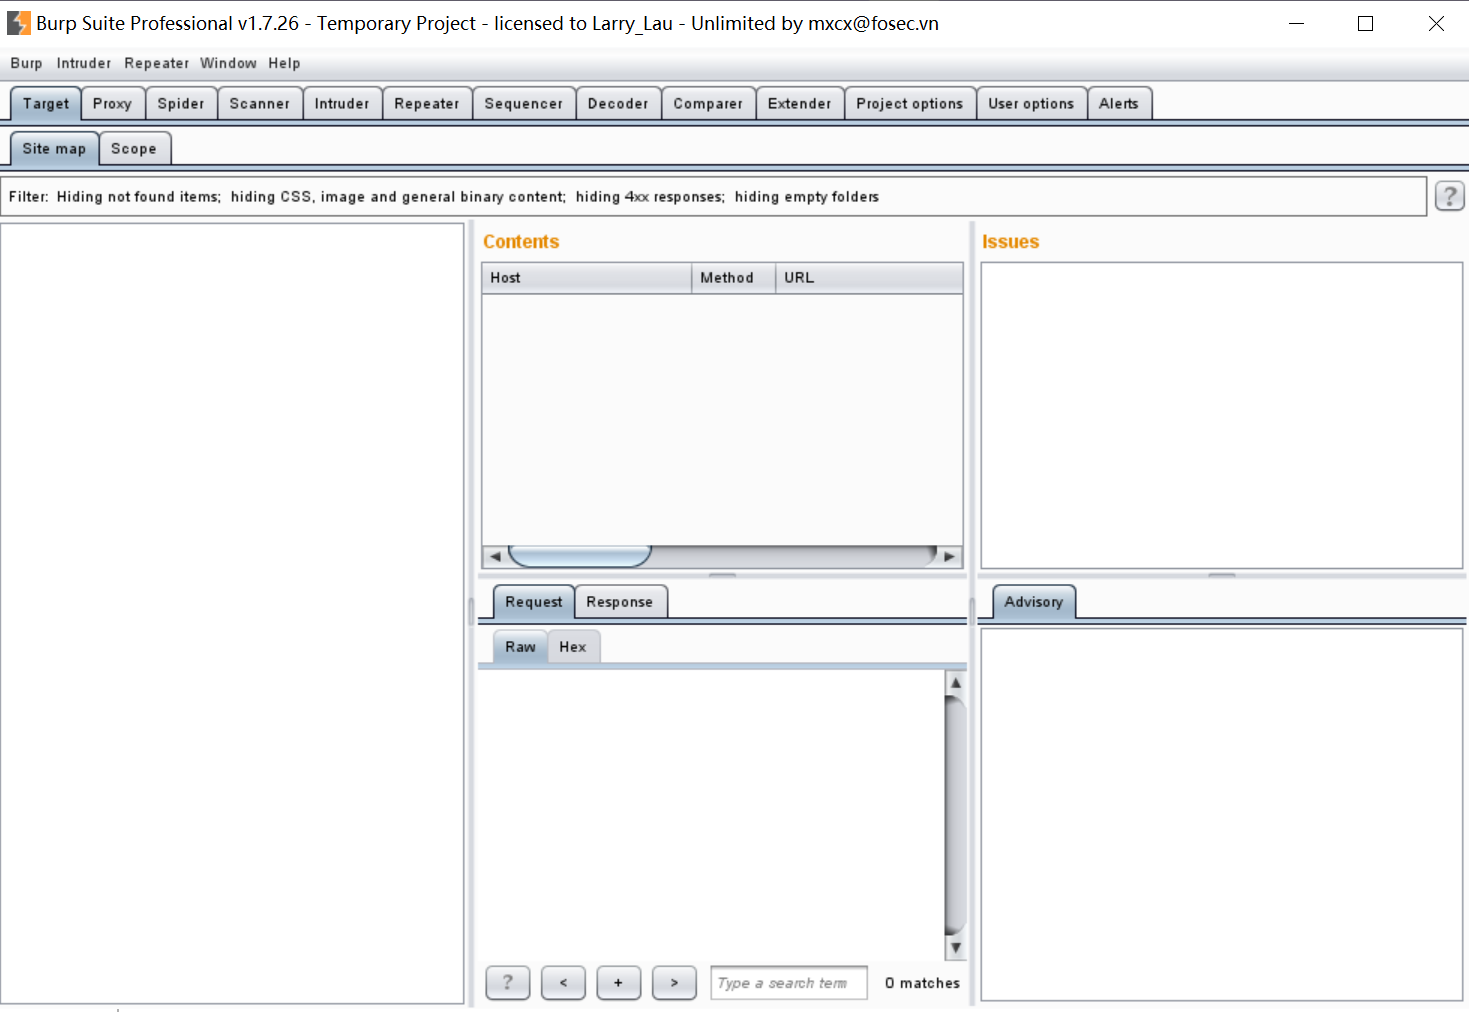This screenshot has height=1014, width=1469.
Task: Switch to the Hex view of the request
Action: tap(572, 646)
